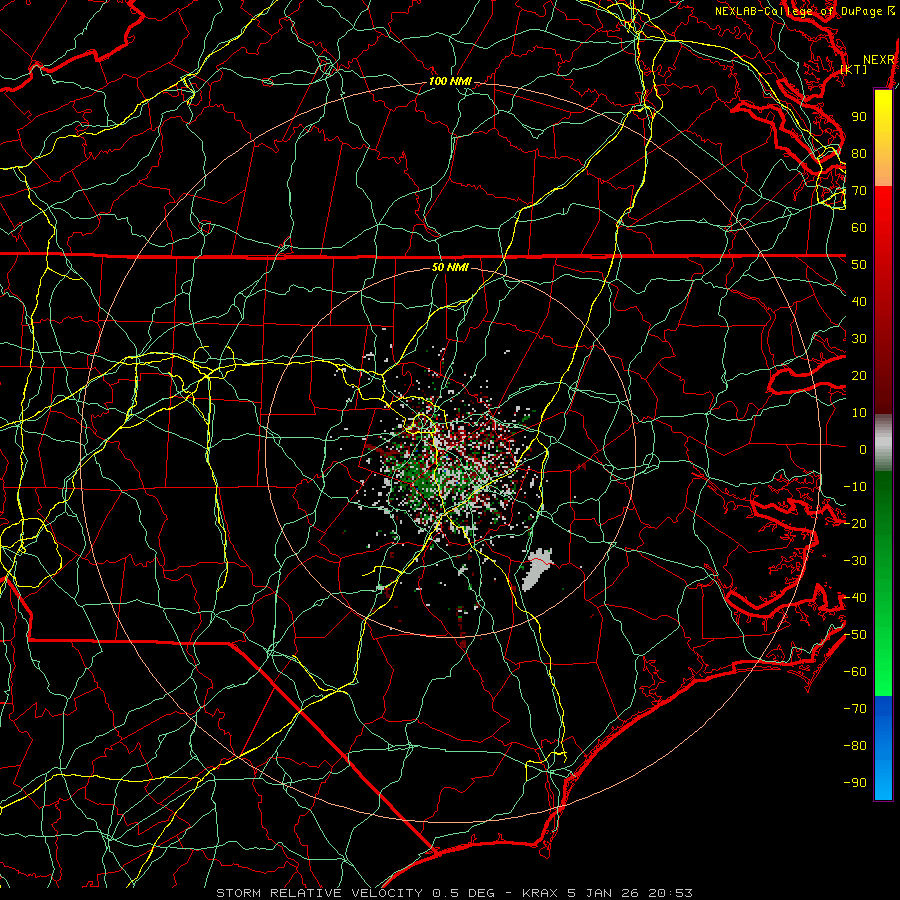Click the "40" value on the velocity scale

click(859, 302)
